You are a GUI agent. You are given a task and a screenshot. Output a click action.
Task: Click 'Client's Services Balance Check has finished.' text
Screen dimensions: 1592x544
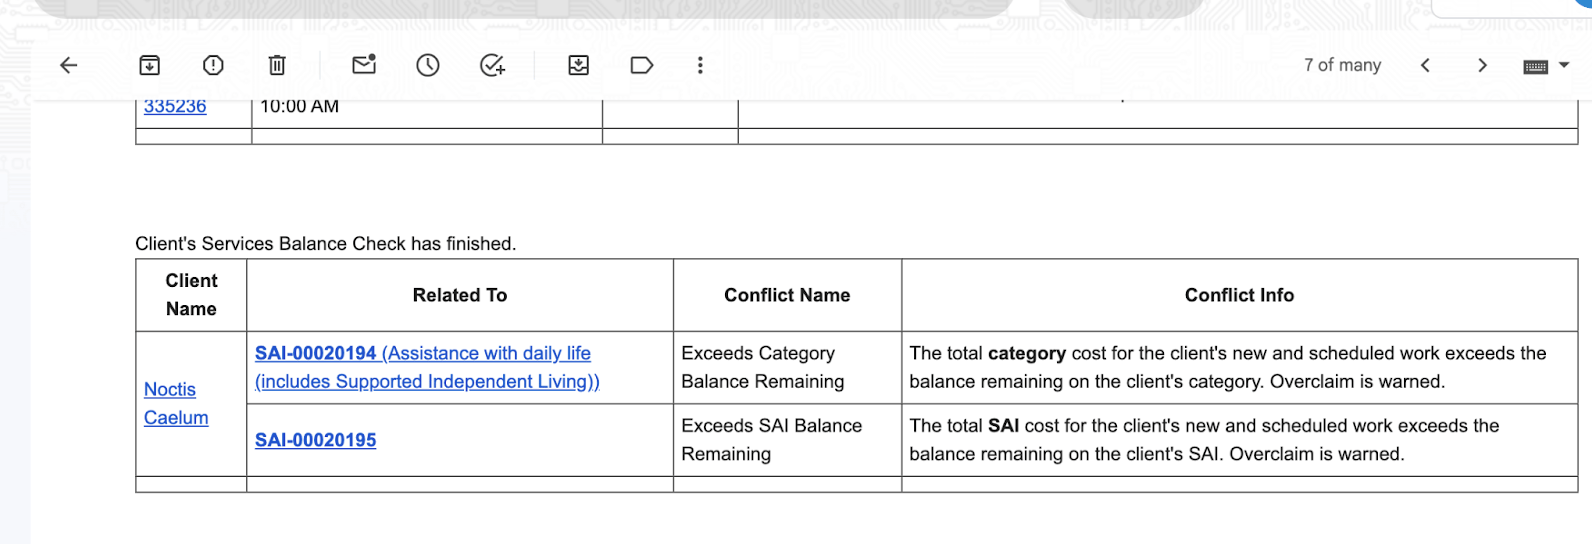click(x=326, y=243)
